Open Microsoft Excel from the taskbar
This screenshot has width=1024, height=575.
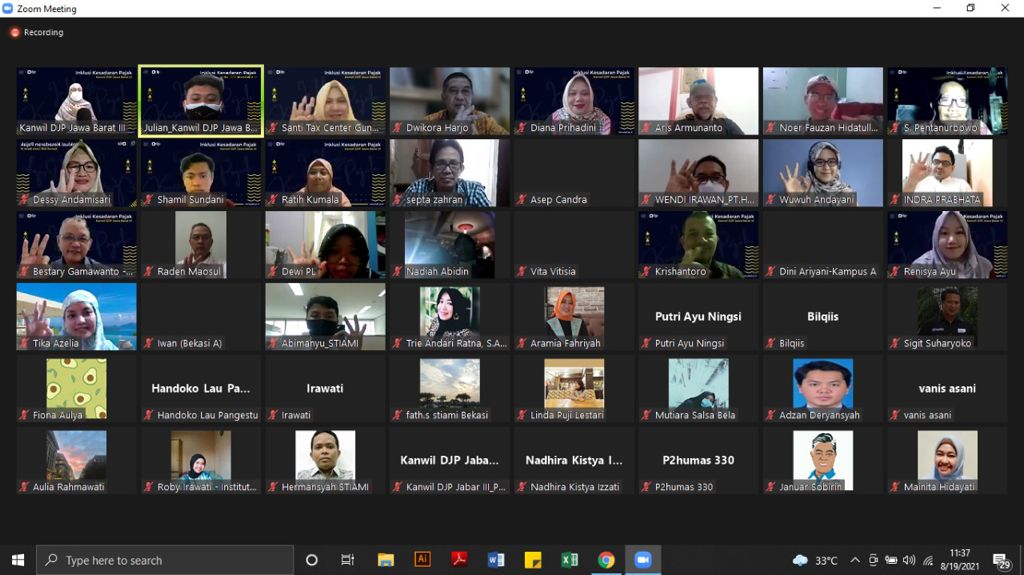pyautogui.click(x=570, y=560)
